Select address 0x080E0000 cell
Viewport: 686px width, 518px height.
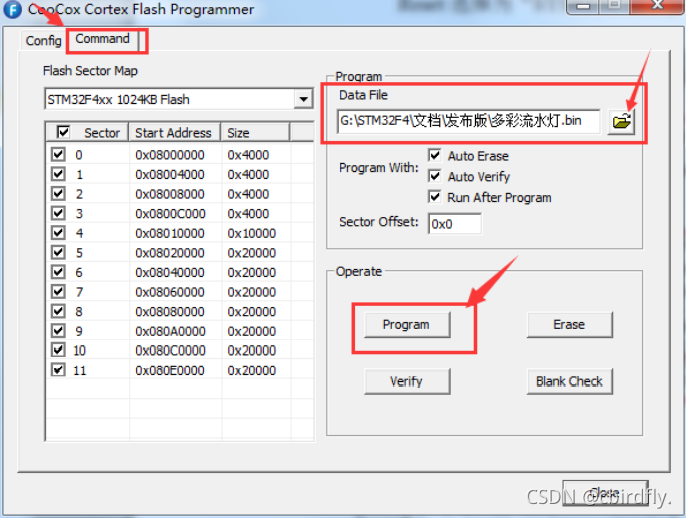click(x=170, y=371)
